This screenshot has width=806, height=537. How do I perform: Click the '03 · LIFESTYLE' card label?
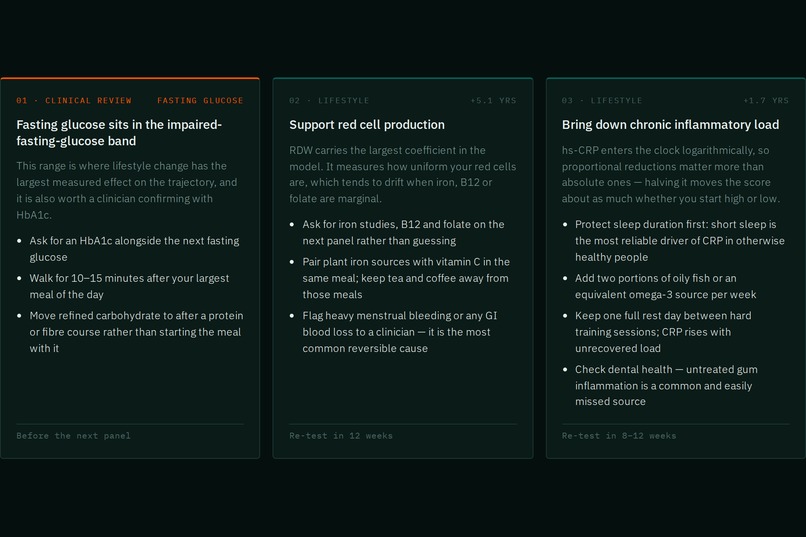602,101
